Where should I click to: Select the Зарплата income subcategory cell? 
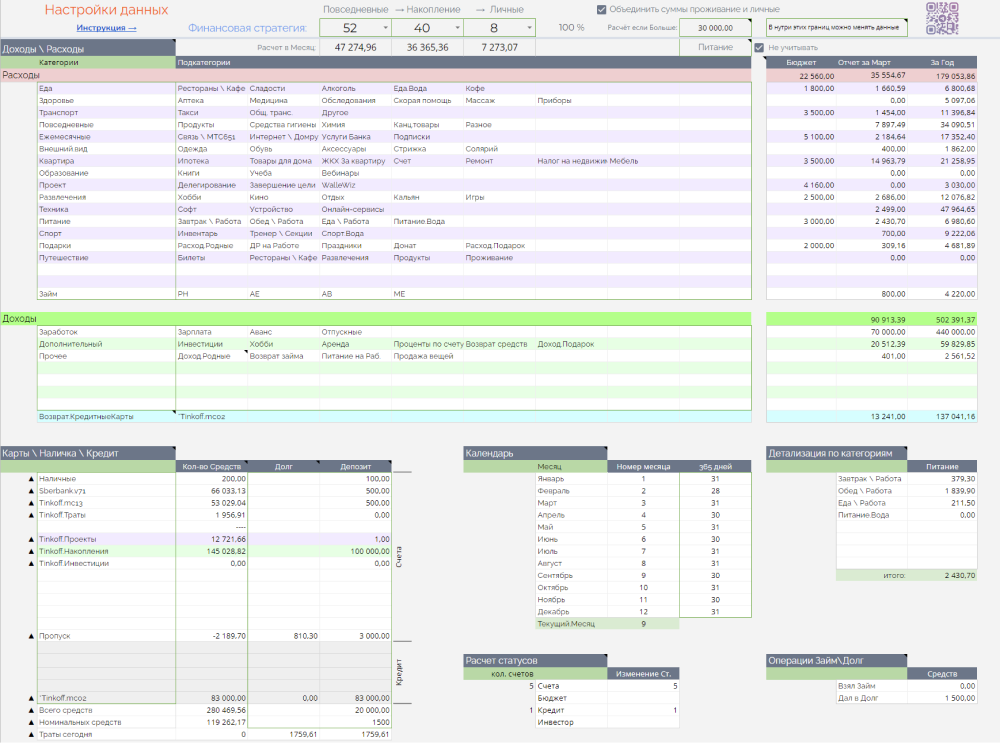coord(211,332)
